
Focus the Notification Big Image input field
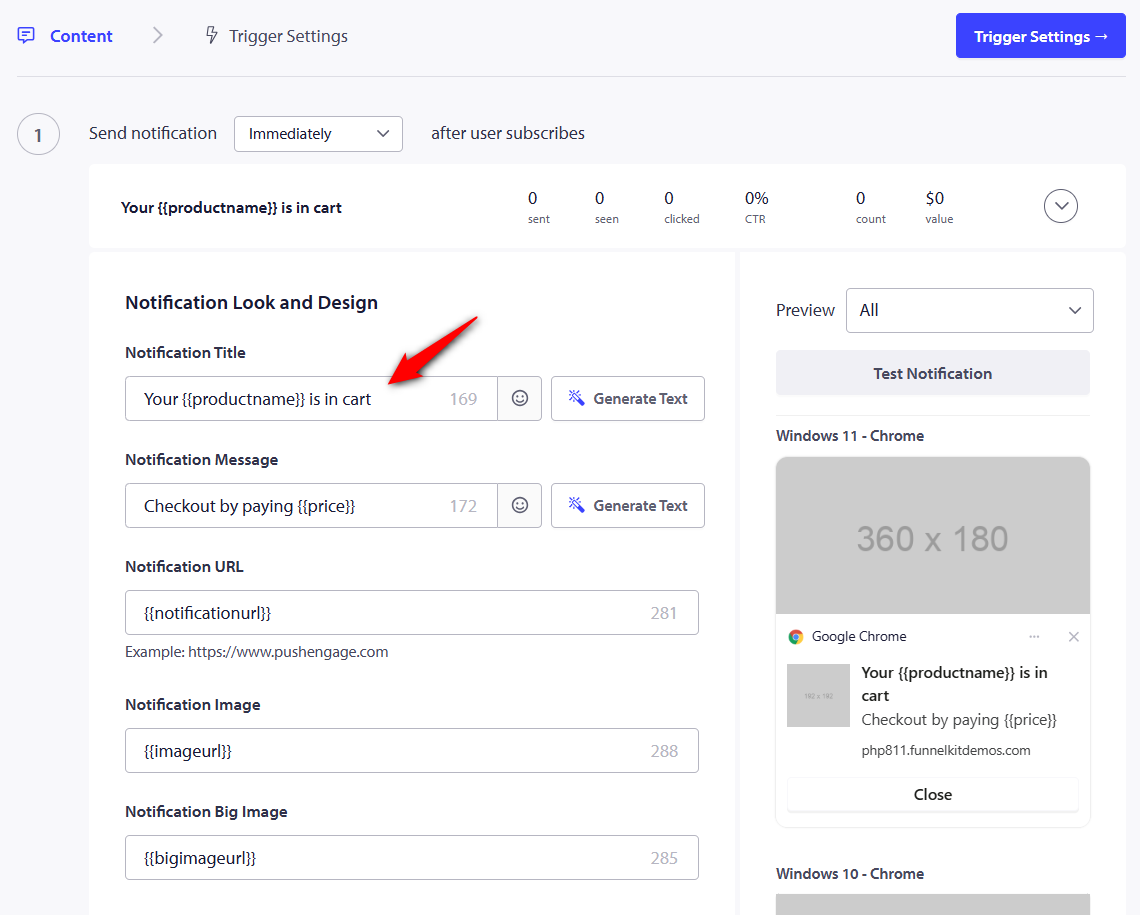click(x=412, y=858)
